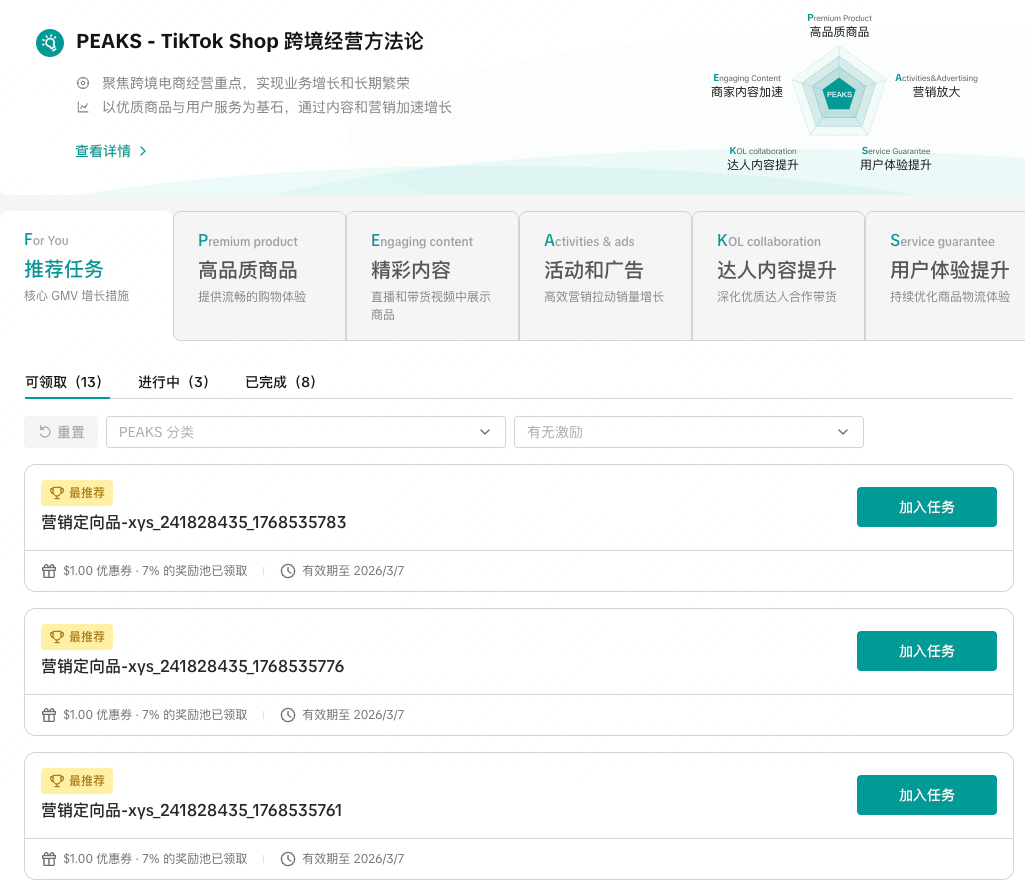Screen dimensions: 1025x889
Task: Click the PEAKS lightbulb logo icon
Action: [x=48, y=42]
